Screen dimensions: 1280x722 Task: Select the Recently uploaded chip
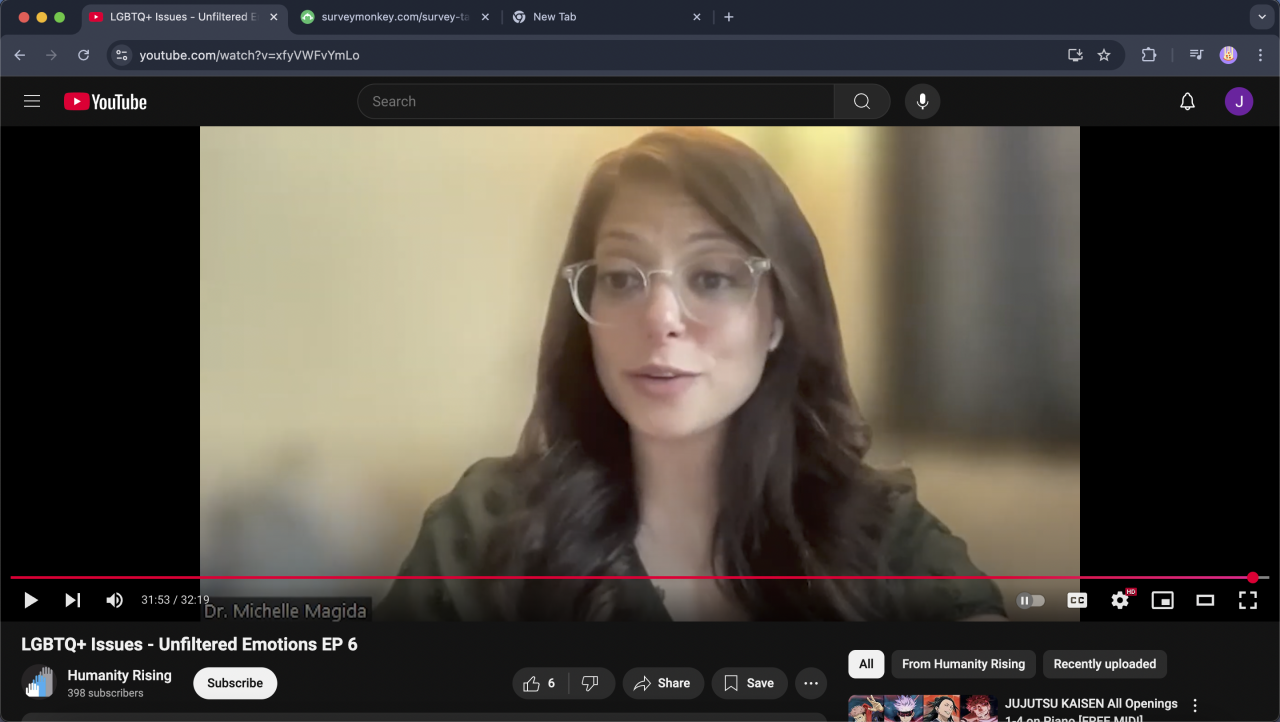tap(1104, 664)
